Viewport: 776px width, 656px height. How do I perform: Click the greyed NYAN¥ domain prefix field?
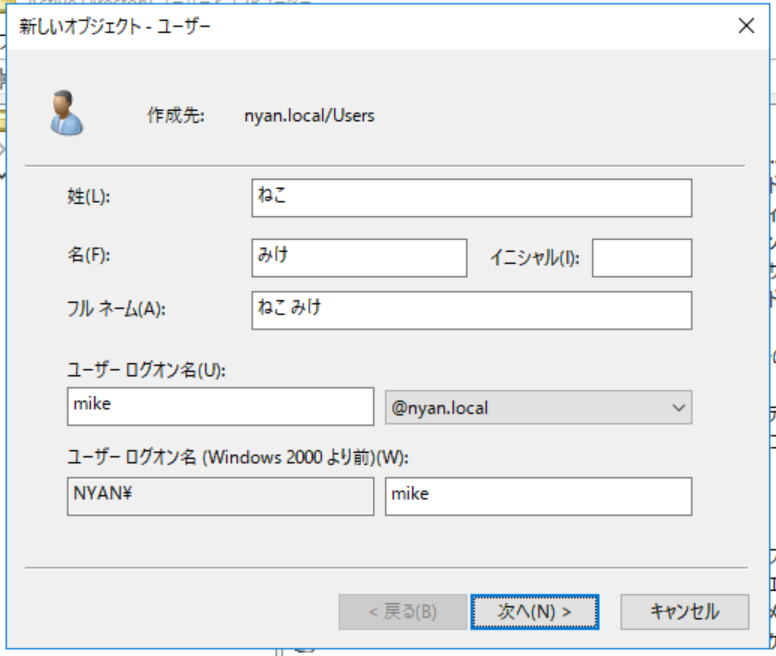[220, 496]
